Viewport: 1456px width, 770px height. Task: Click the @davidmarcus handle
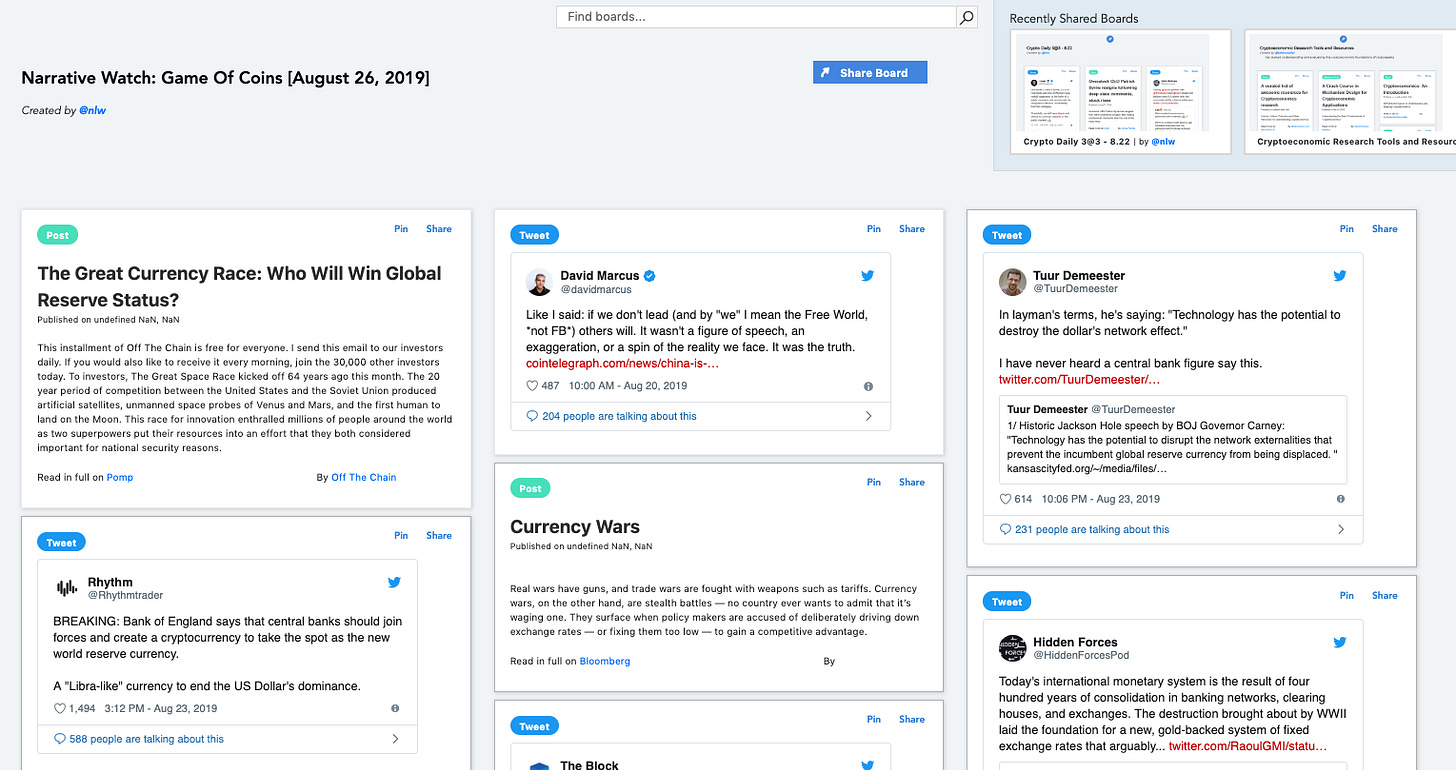596,289
